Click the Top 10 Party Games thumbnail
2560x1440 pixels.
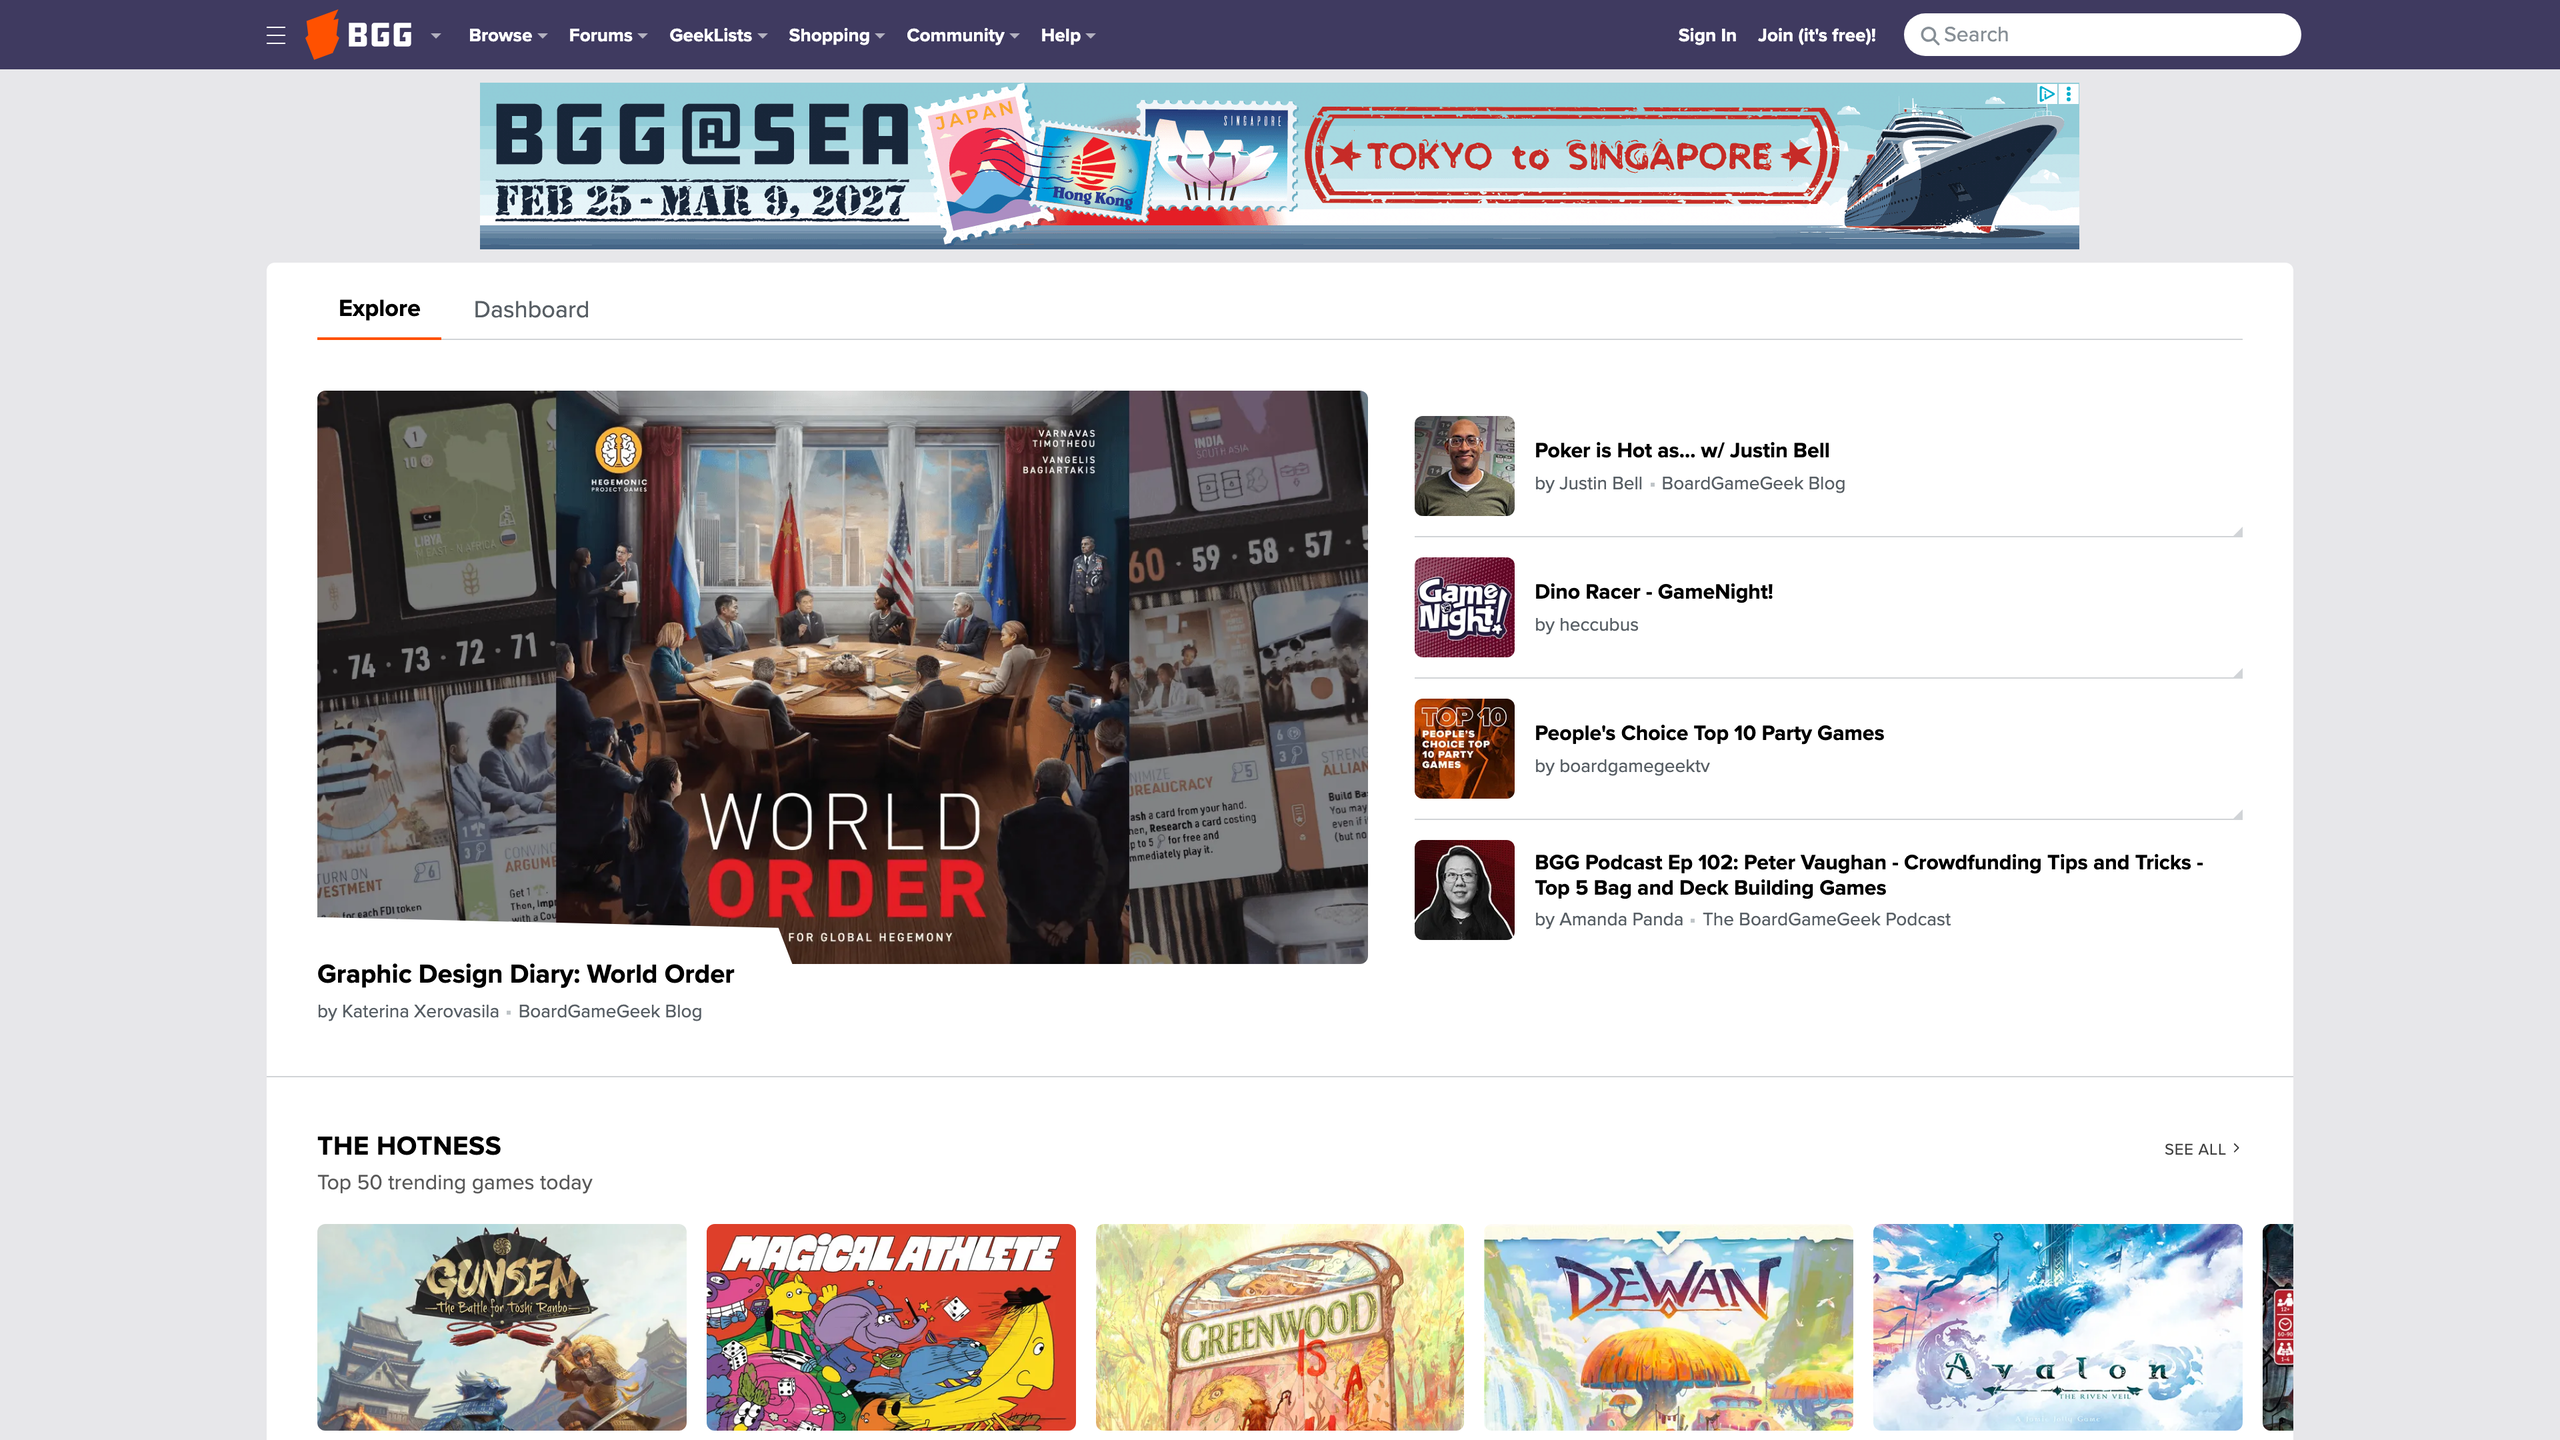click(1464, 749)
